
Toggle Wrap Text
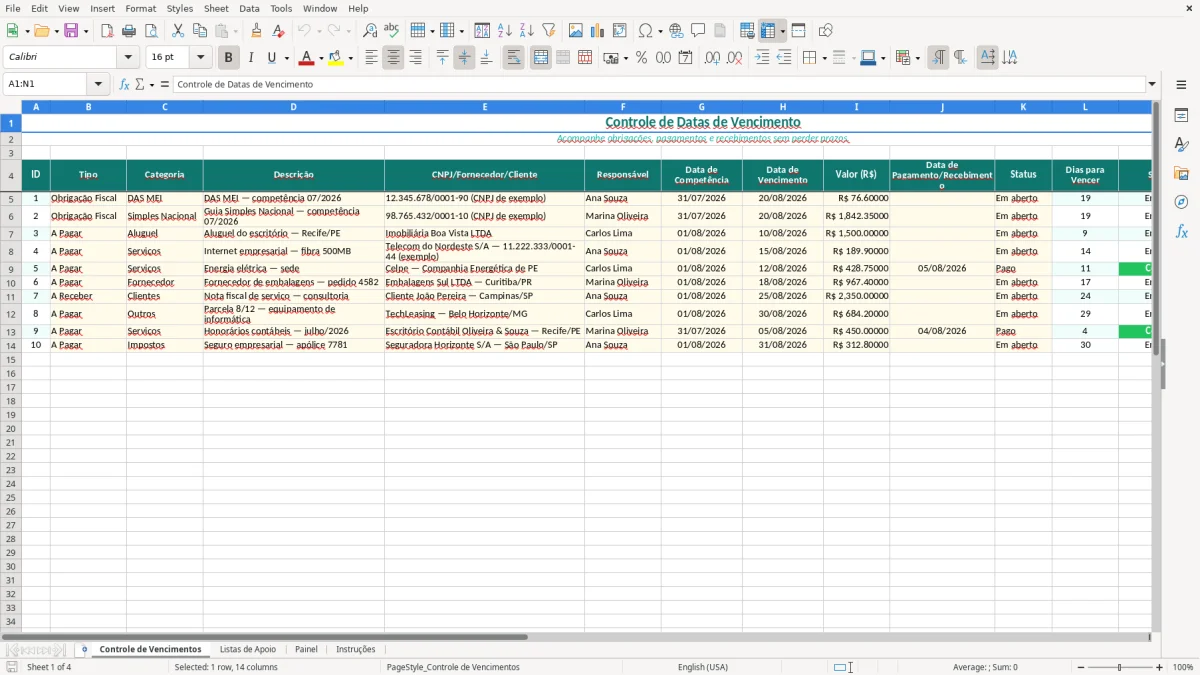[513, 58]
